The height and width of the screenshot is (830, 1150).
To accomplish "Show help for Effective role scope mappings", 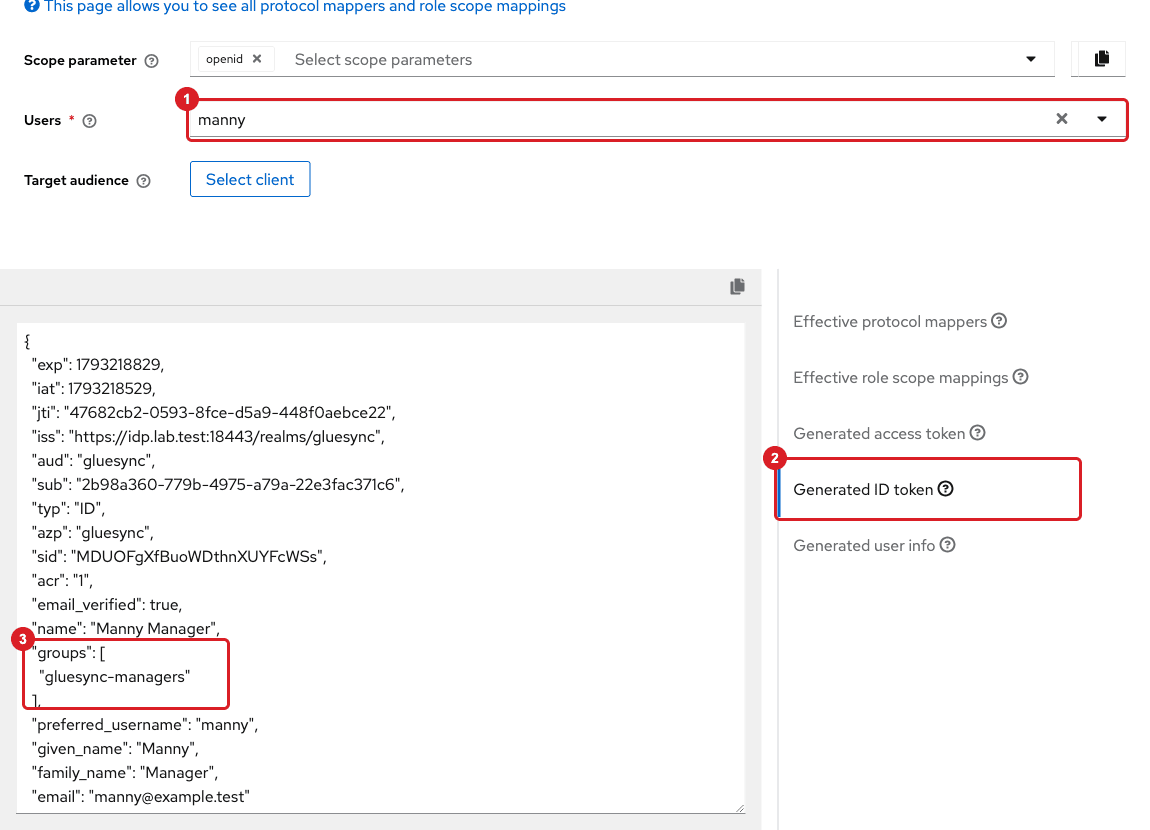I will (1020, 377).
